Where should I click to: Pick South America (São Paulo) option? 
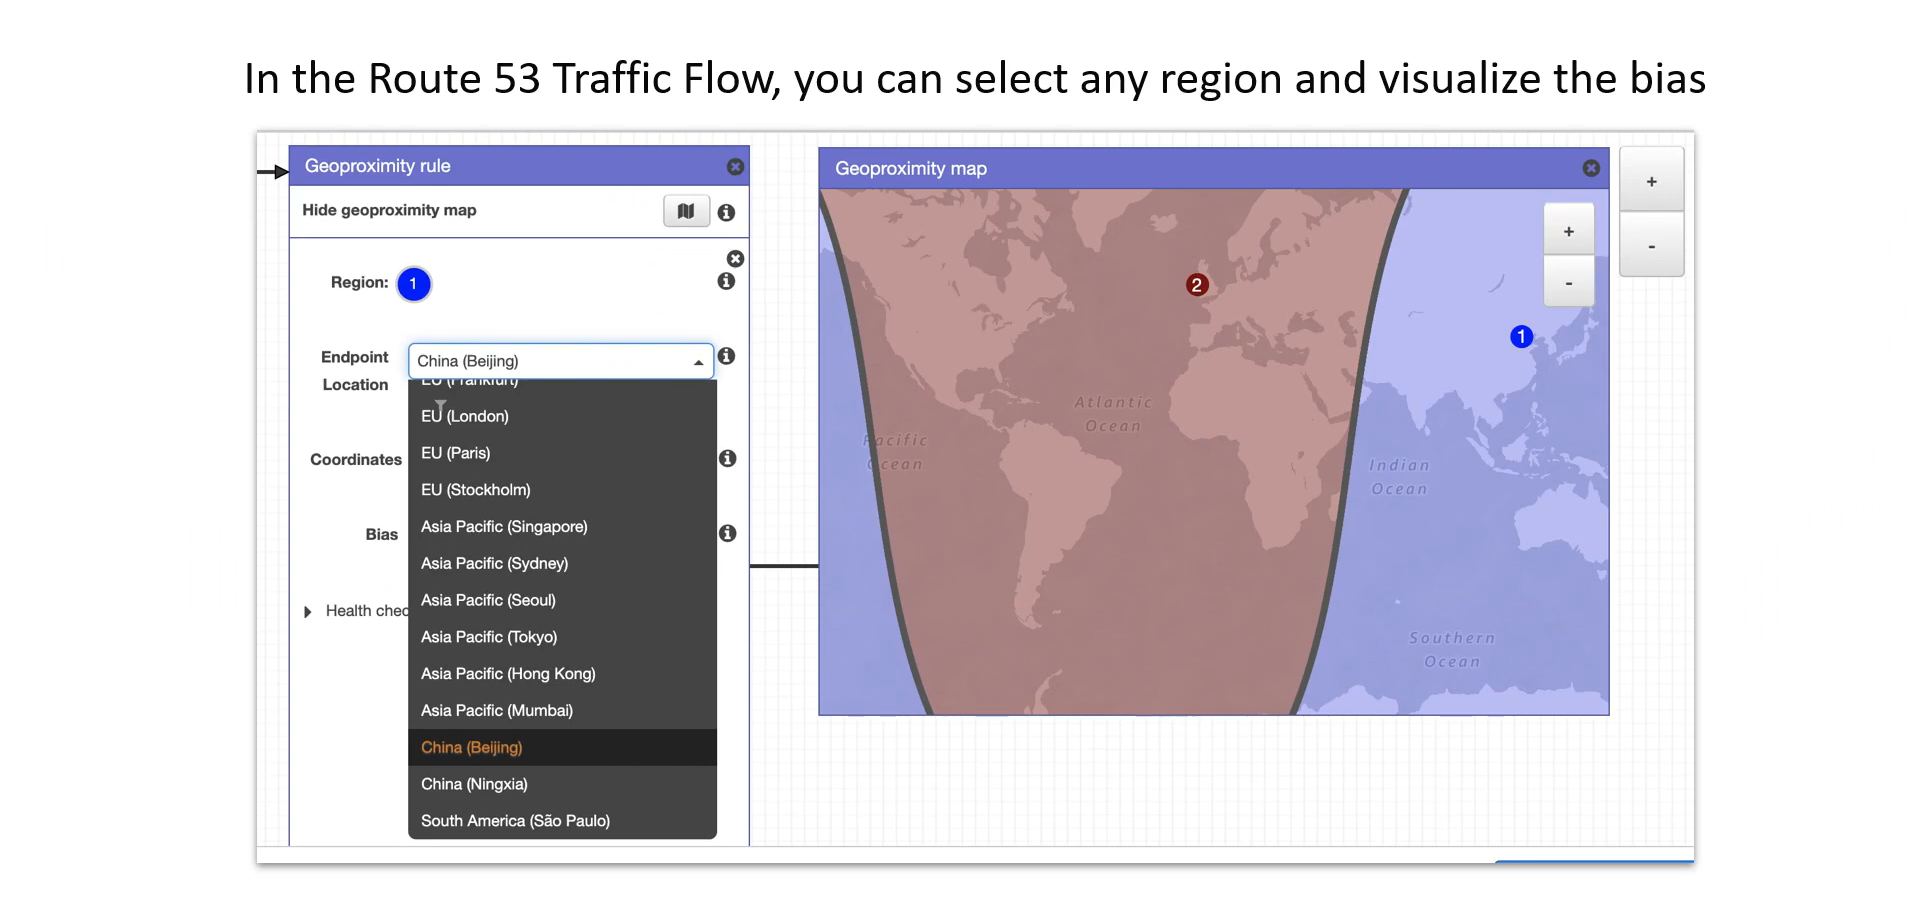(x=563, y=821)
